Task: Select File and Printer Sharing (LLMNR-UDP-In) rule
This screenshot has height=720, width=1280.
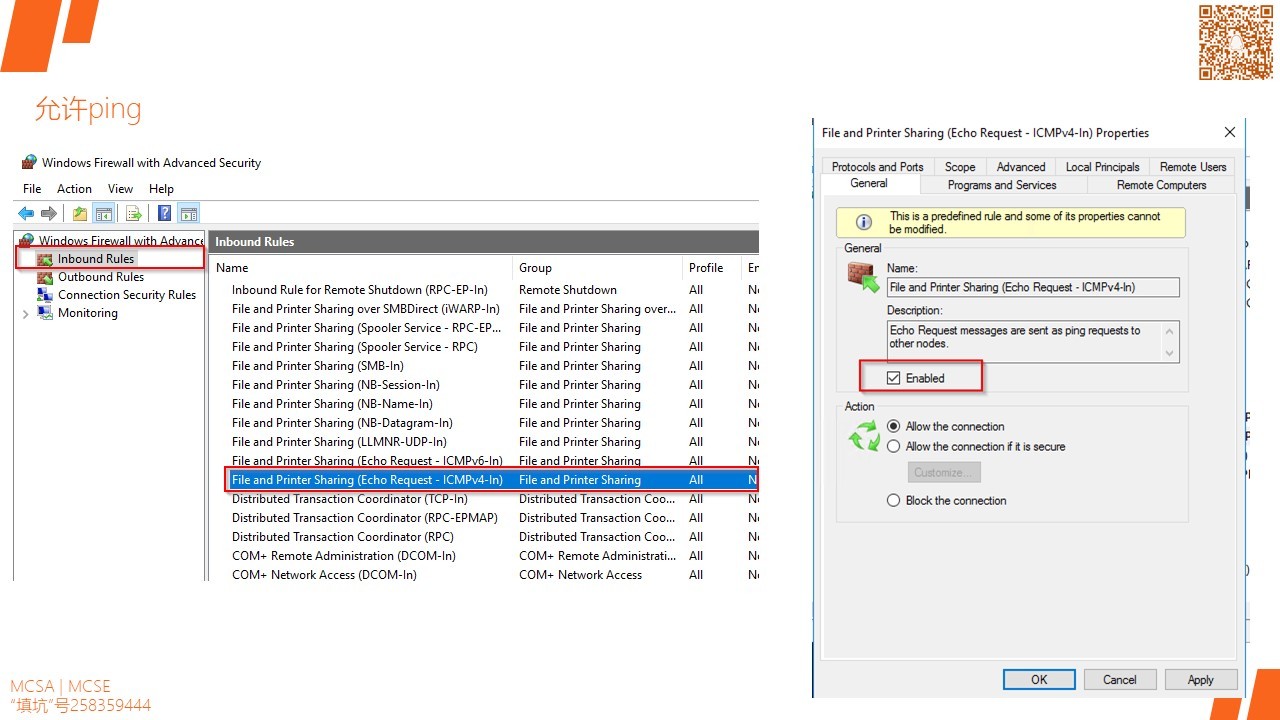Action: click(x=494, y=442)
